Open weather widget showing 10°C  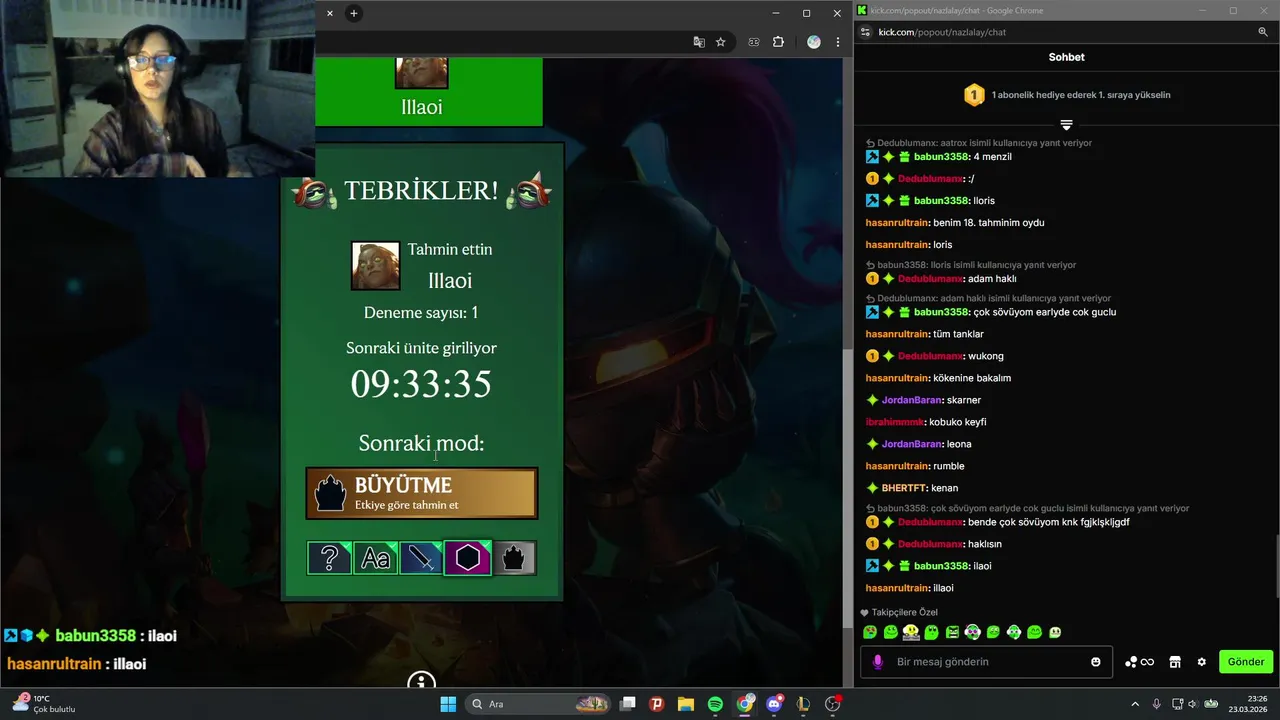pos(44,704)
